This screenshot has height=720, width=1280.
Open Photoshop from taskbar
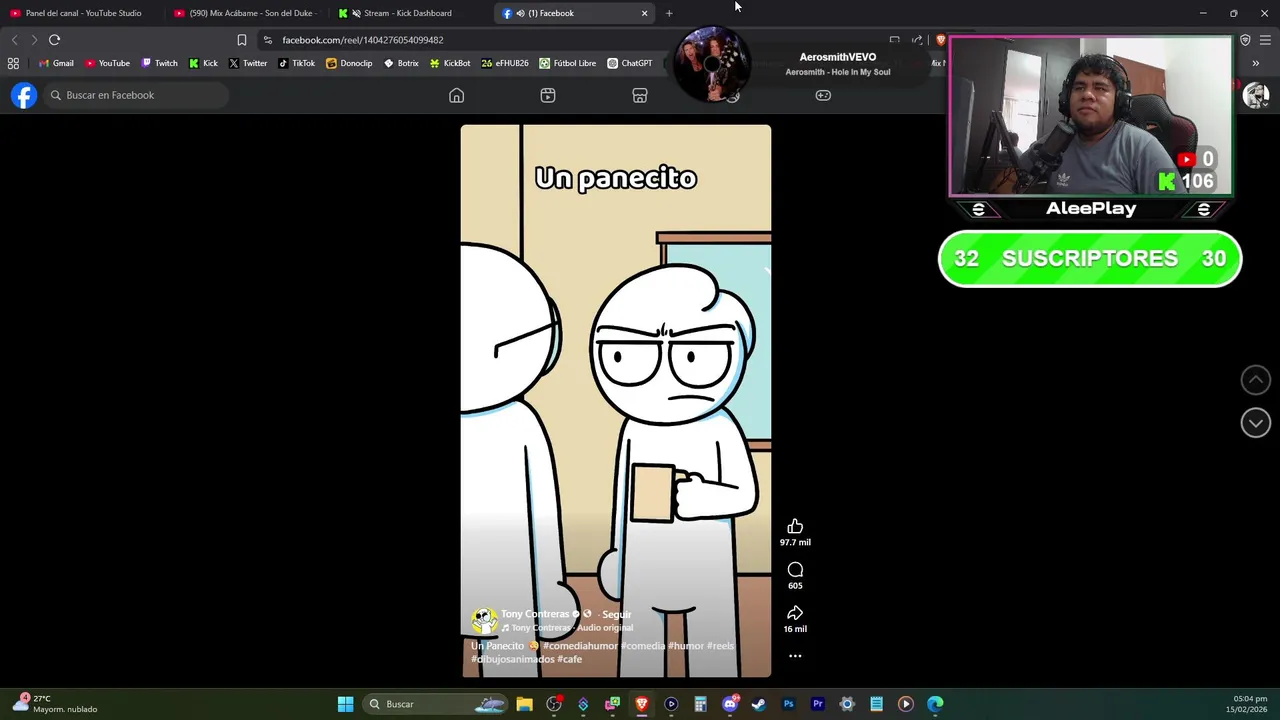click(788, 704)
